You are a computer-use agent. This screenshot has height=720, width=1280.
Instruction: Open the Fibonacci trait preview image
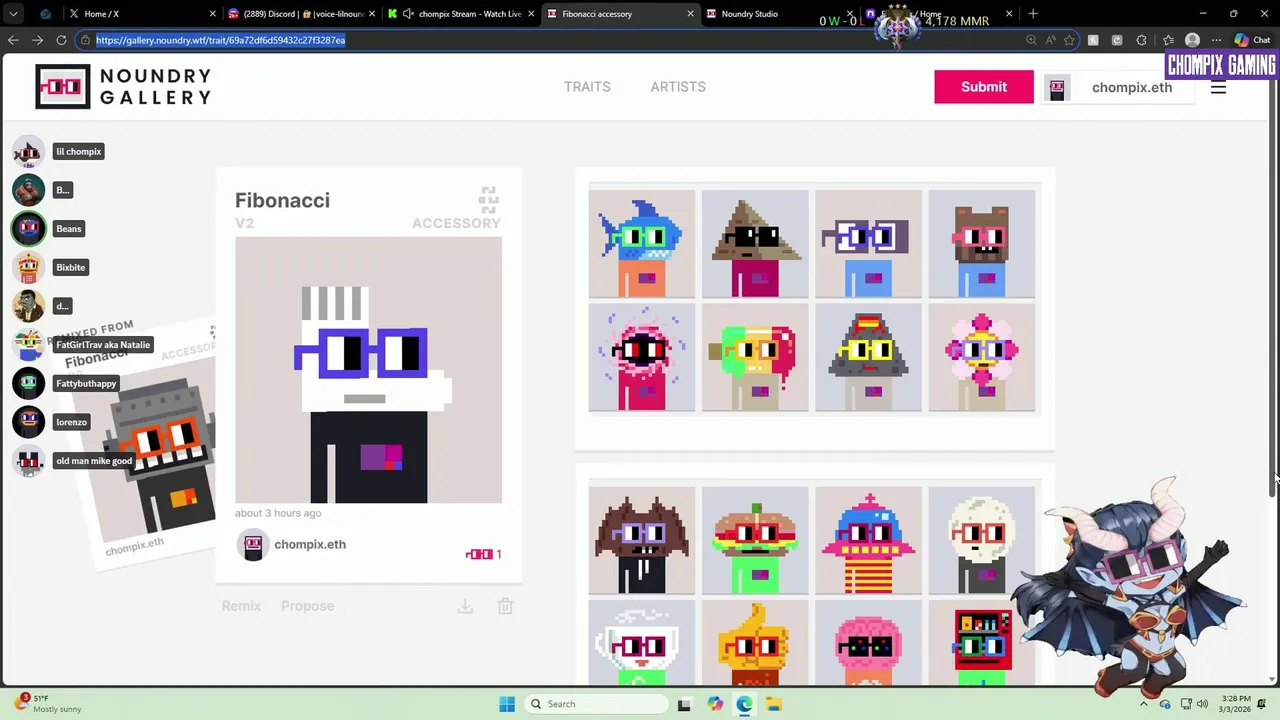[x=368, y=371]
